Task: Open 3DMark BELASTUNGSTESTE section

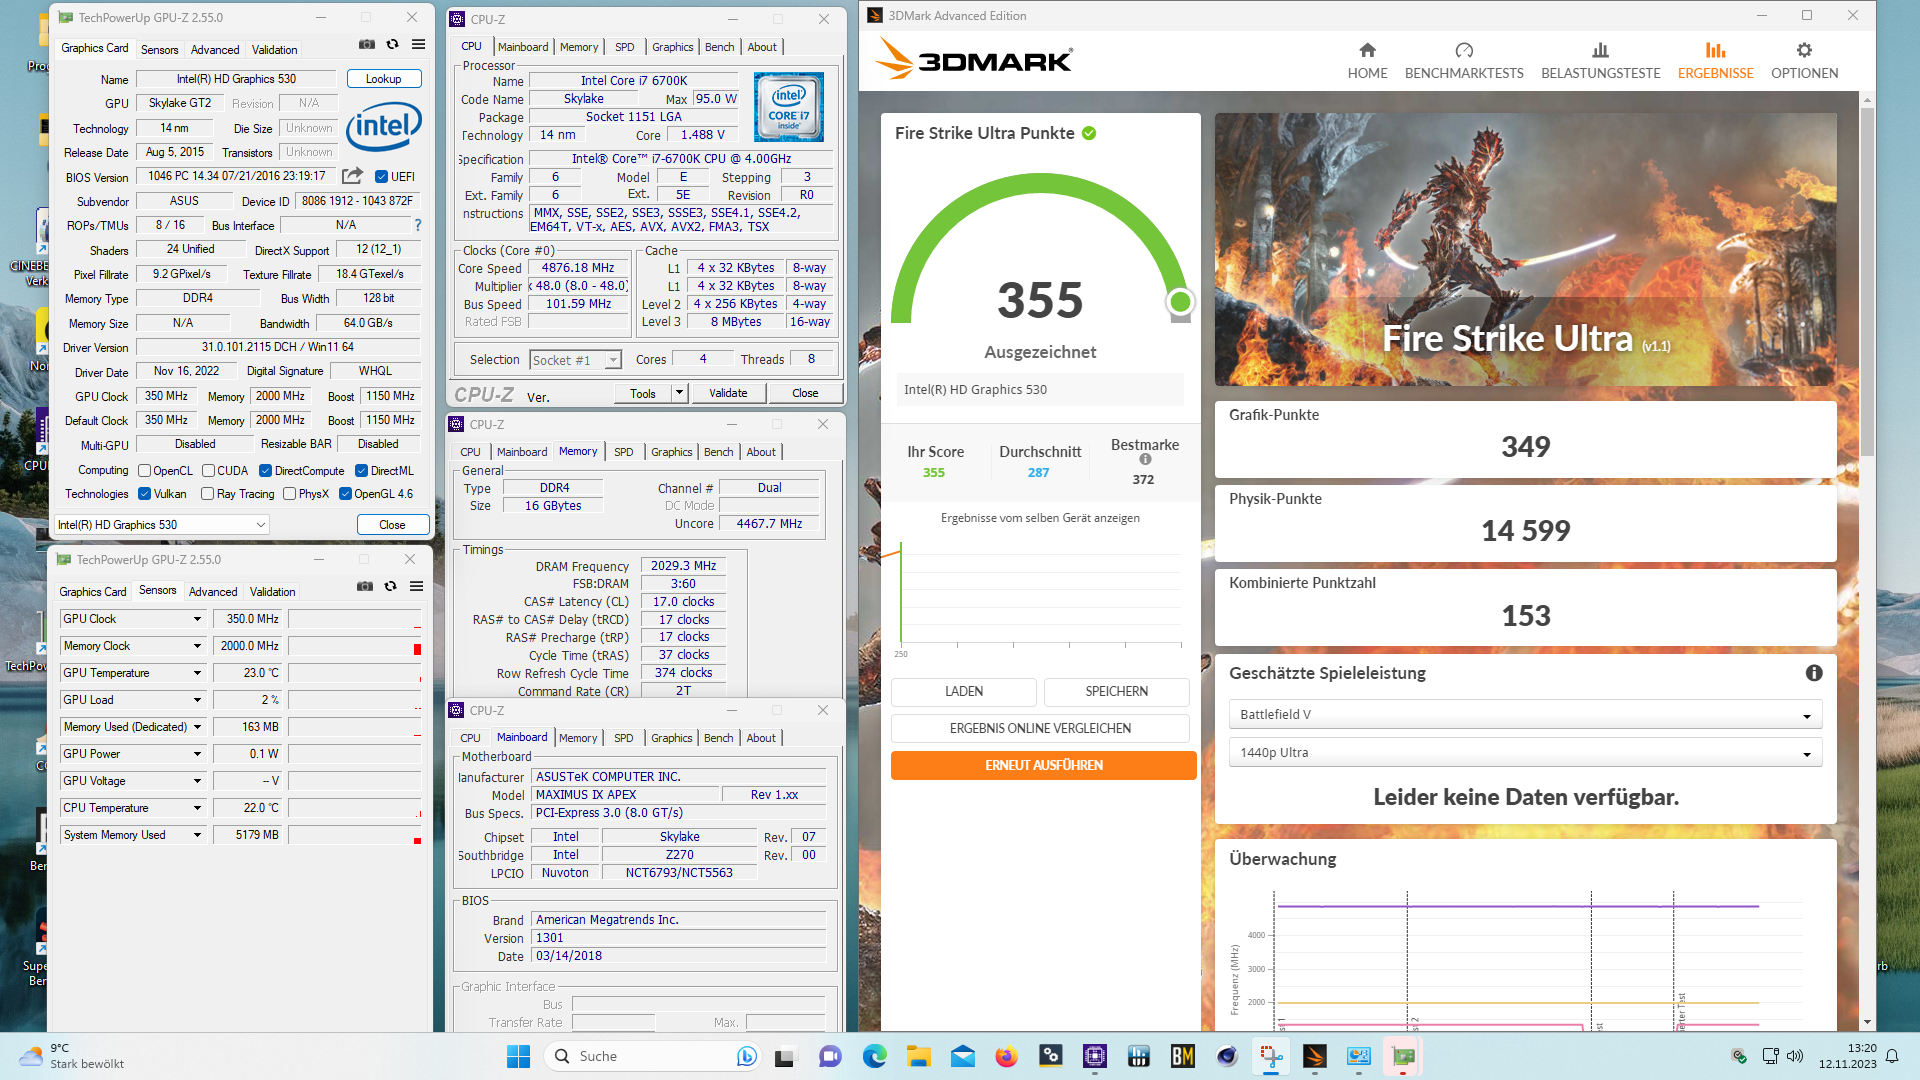Action: pos(1600,61)
